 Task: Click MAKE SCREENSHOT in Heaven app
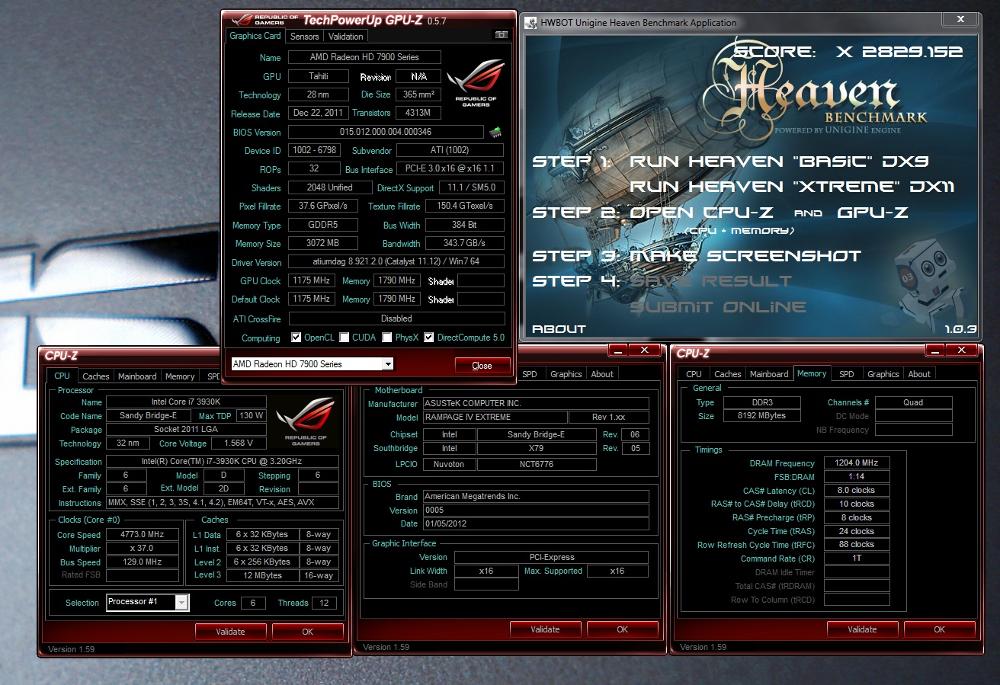[745, 256]
